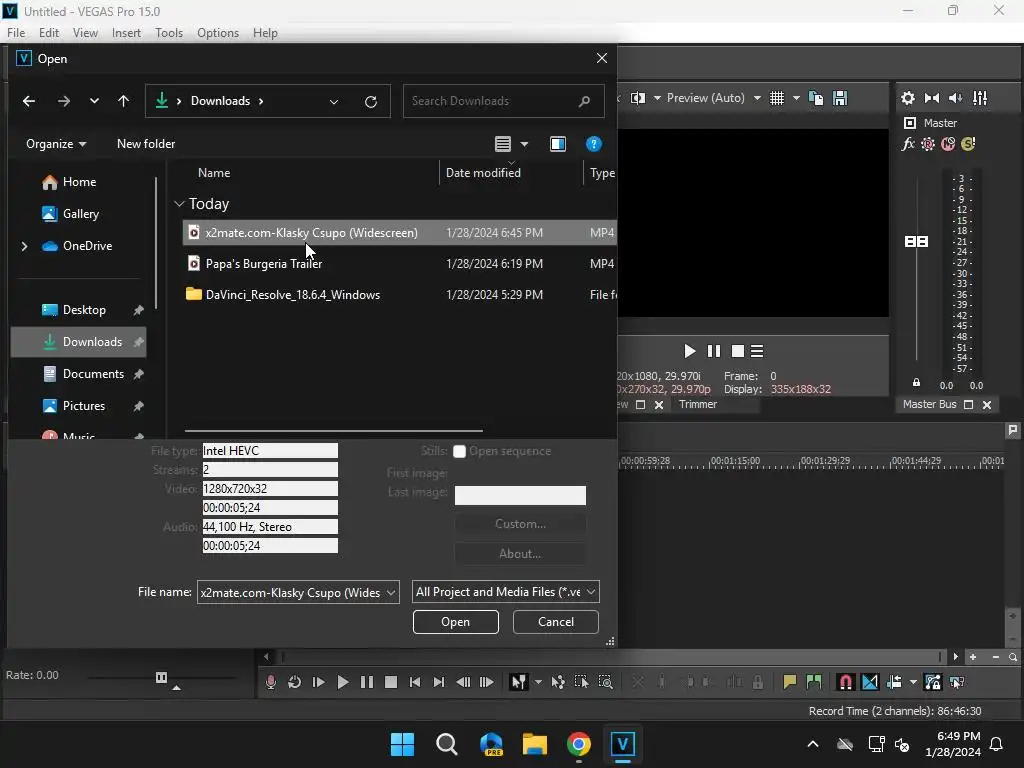Step to previous frame
This screenshot has height=768, width=1024.
click(x=463, y=682)
